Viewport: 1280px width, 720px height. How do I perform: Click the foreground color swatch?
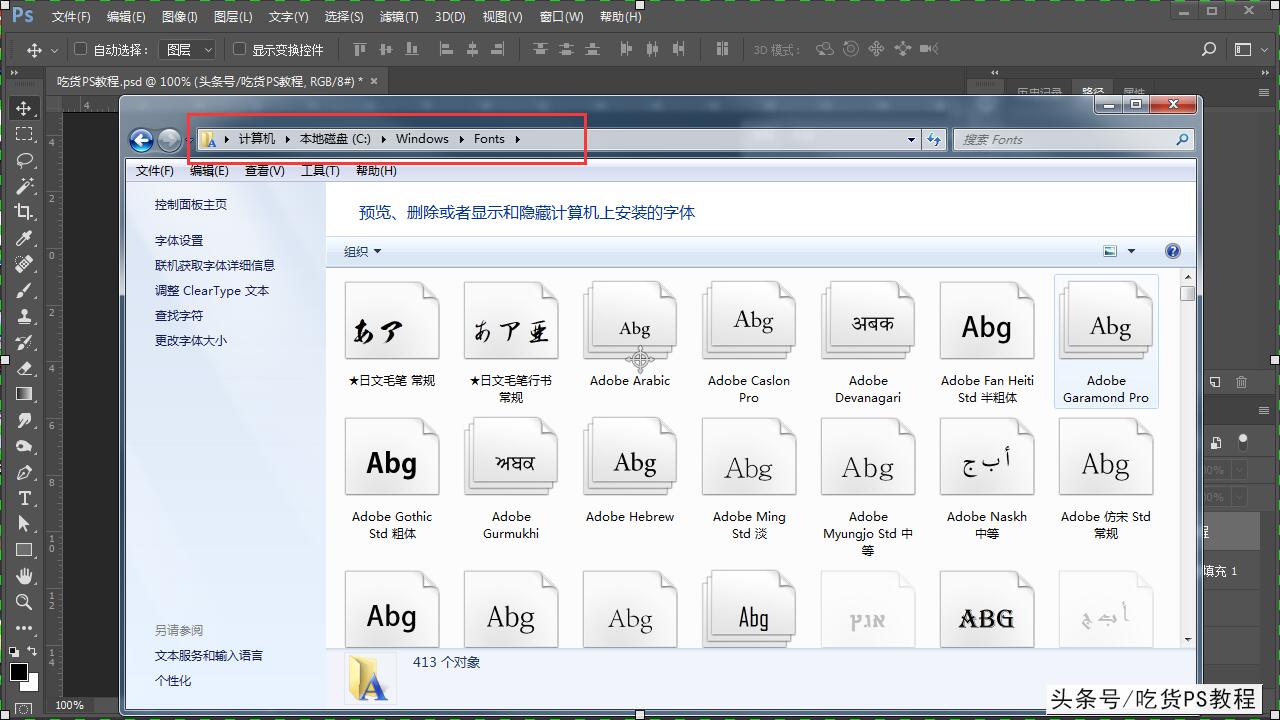click(19, 672)
